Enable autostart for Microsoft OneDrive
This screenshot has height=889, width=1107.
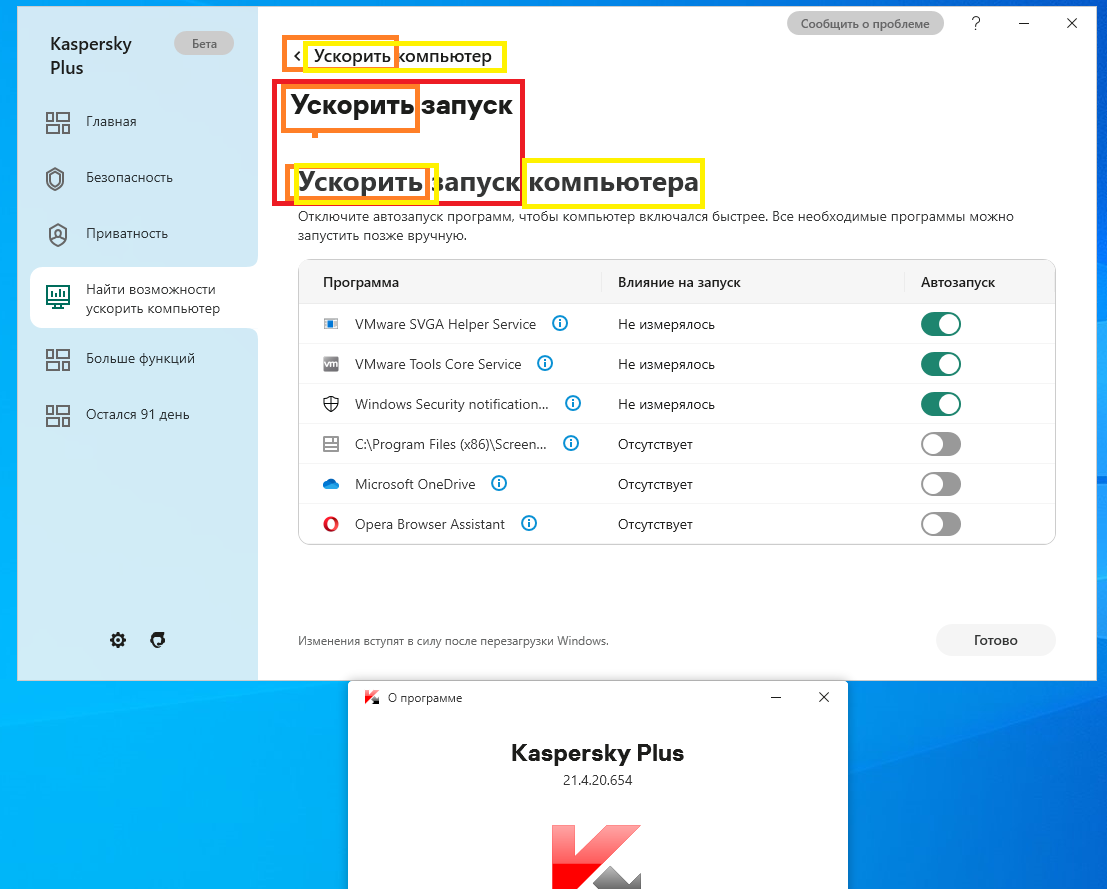pos(941,484)
